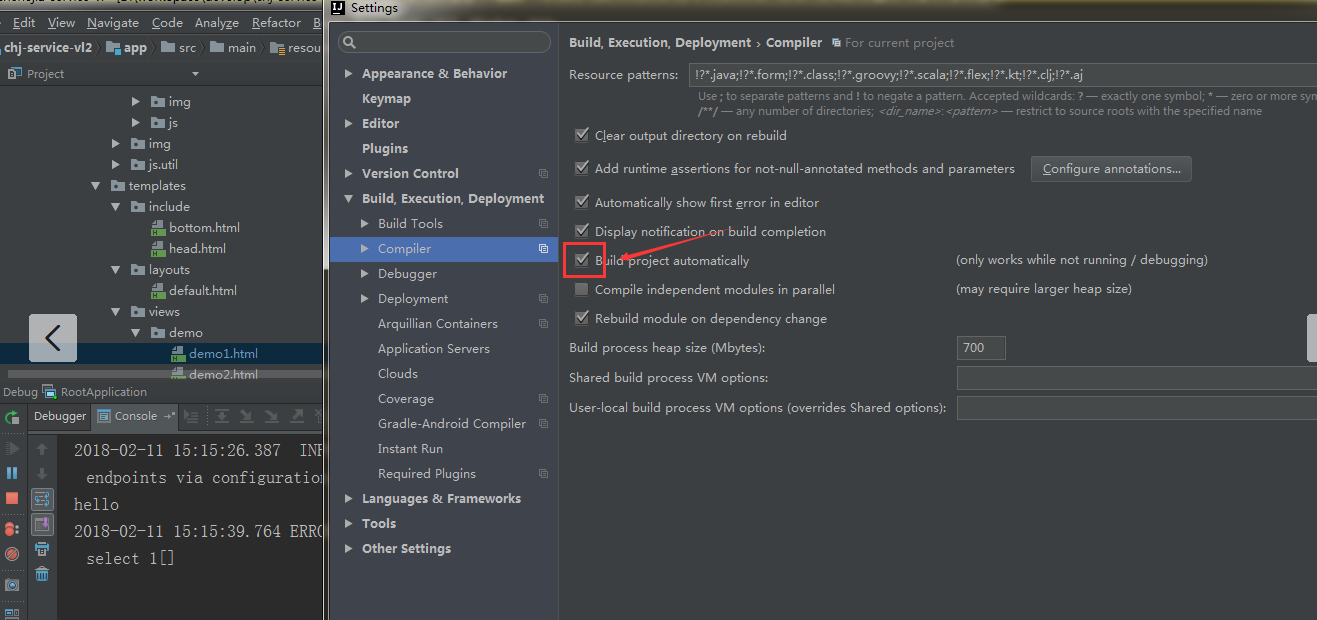Enable Compile independent modules in parallel
This screenshot has width=1317, height=620.
coord(582,289)
